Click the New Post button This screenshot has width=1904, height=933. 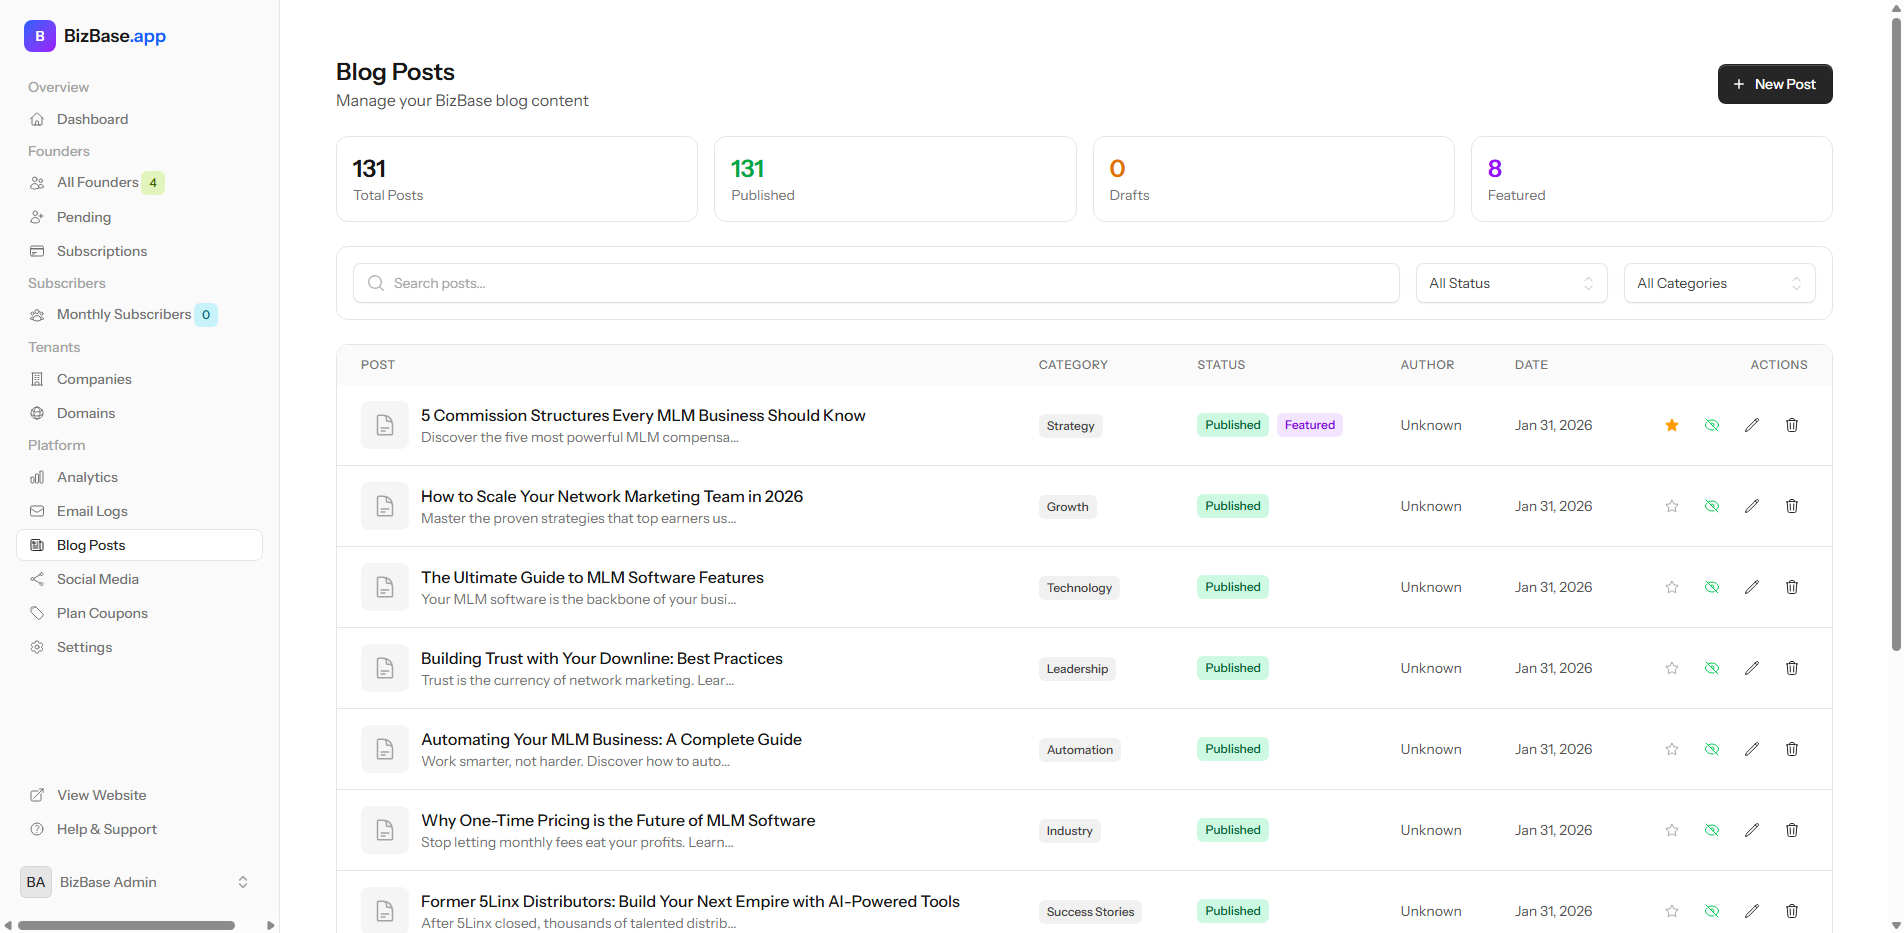click(x=1774, y=84)
